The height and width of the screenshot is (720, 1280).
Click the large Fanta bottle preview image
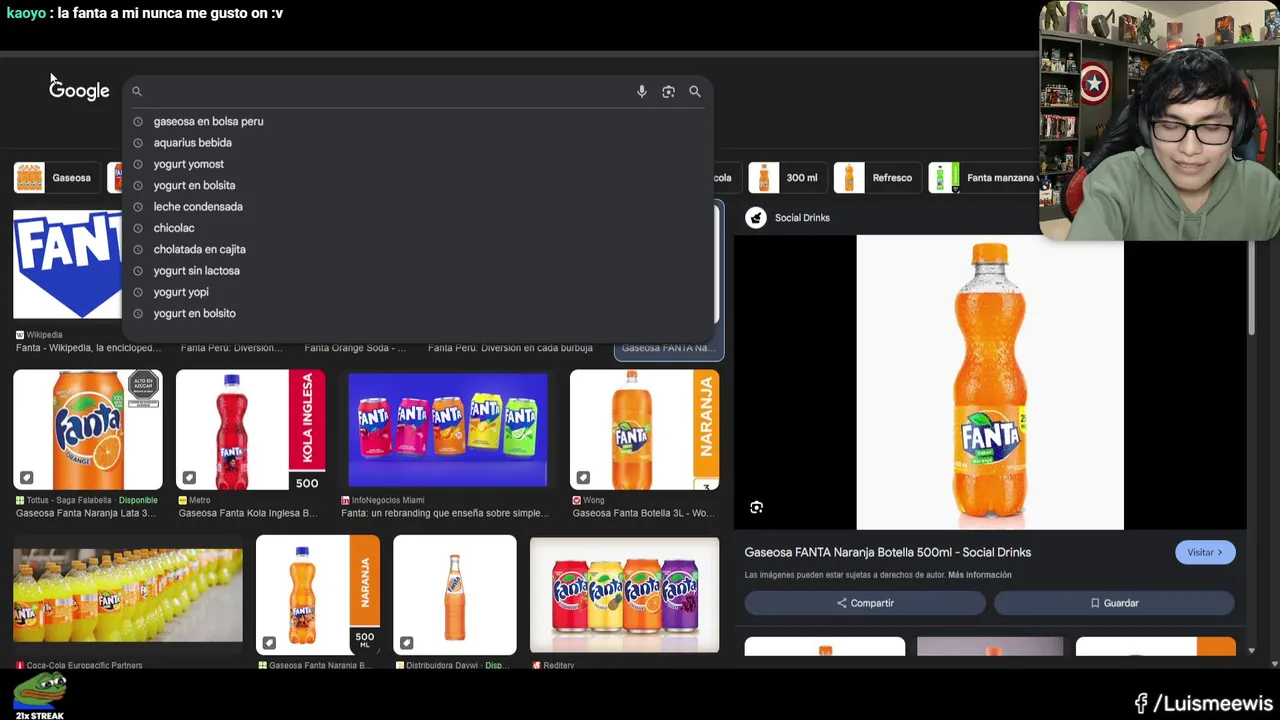click(990, 382)
